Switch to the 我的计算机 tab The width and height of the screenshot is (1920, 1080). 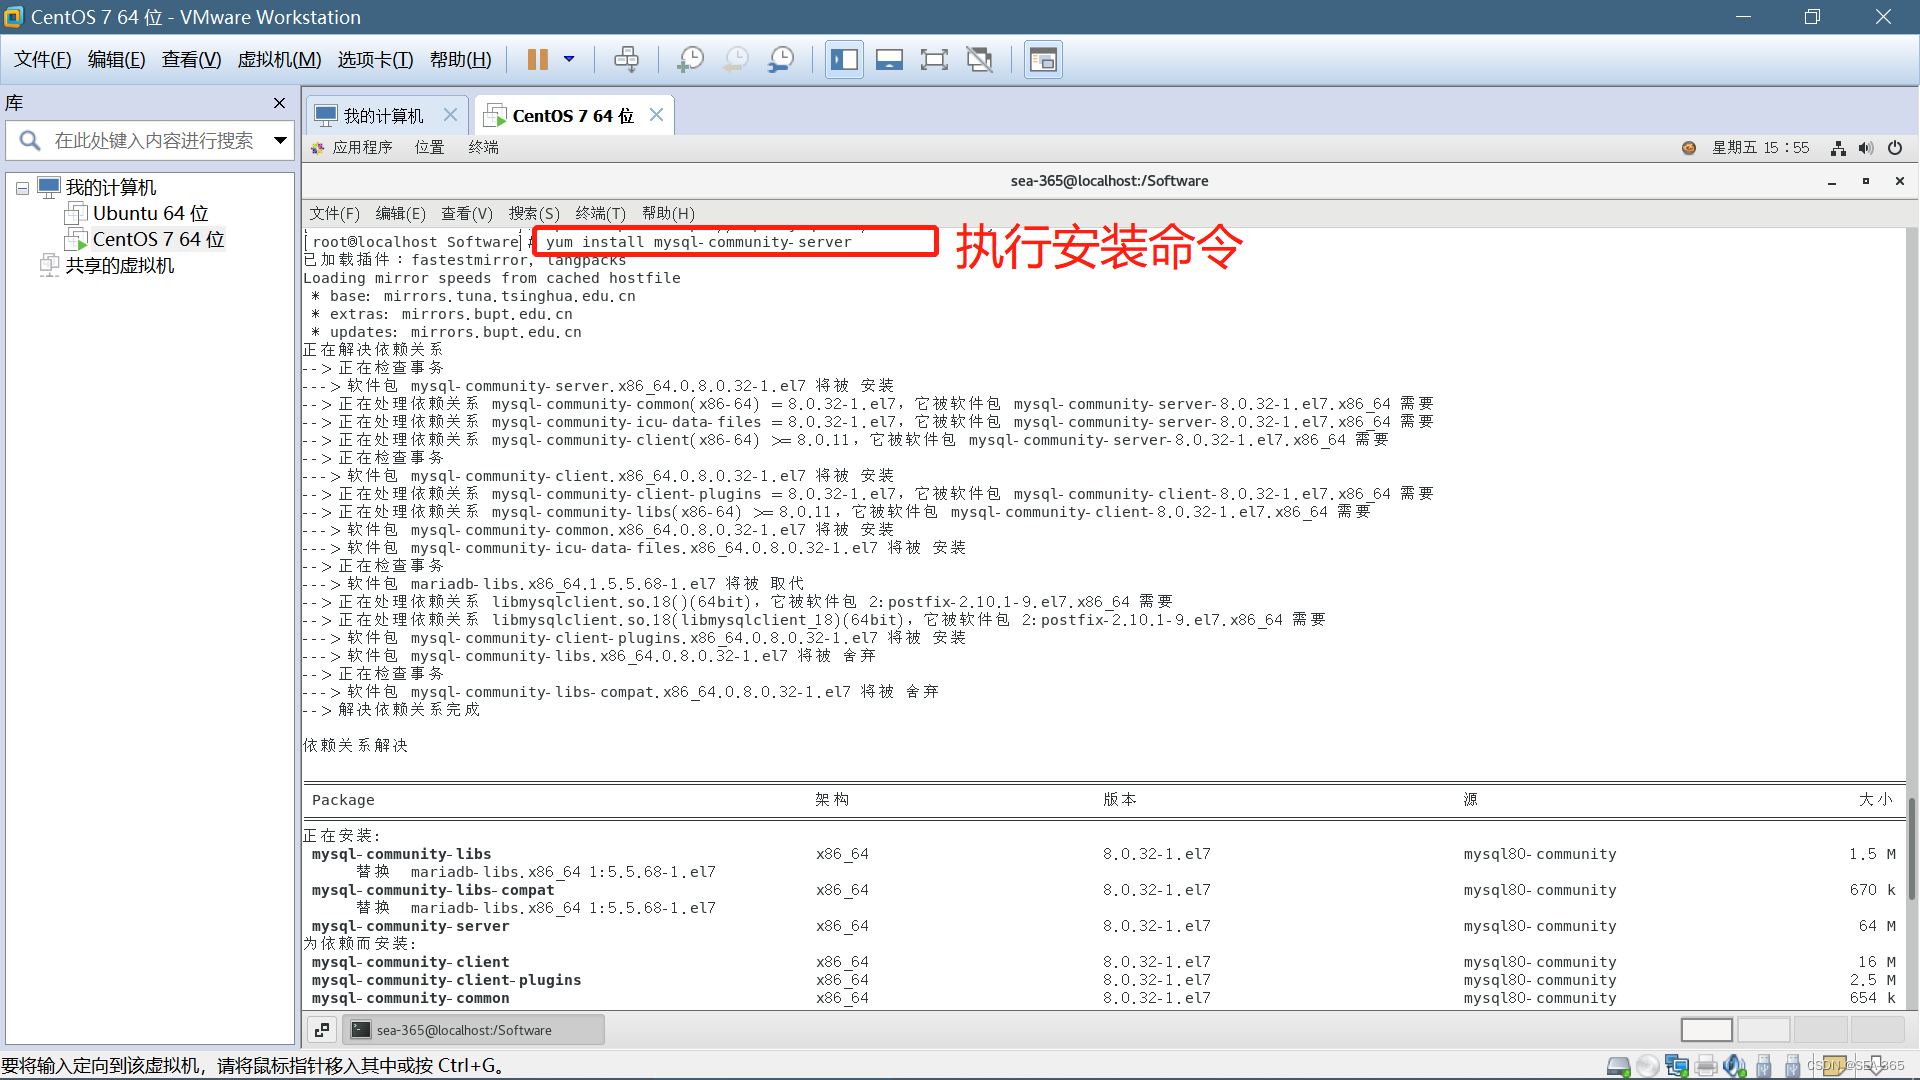383,116
